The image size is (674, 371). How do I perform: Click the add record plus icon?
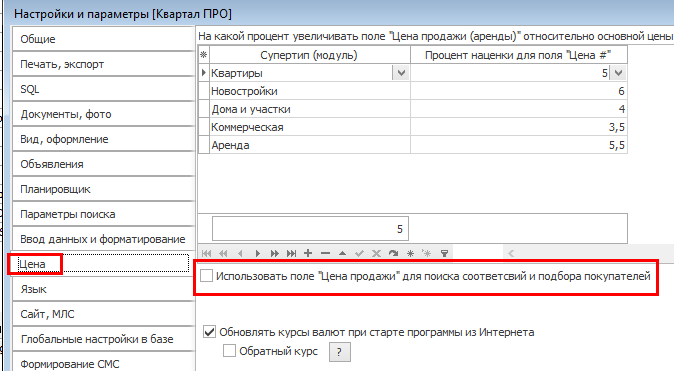point(308,253)
